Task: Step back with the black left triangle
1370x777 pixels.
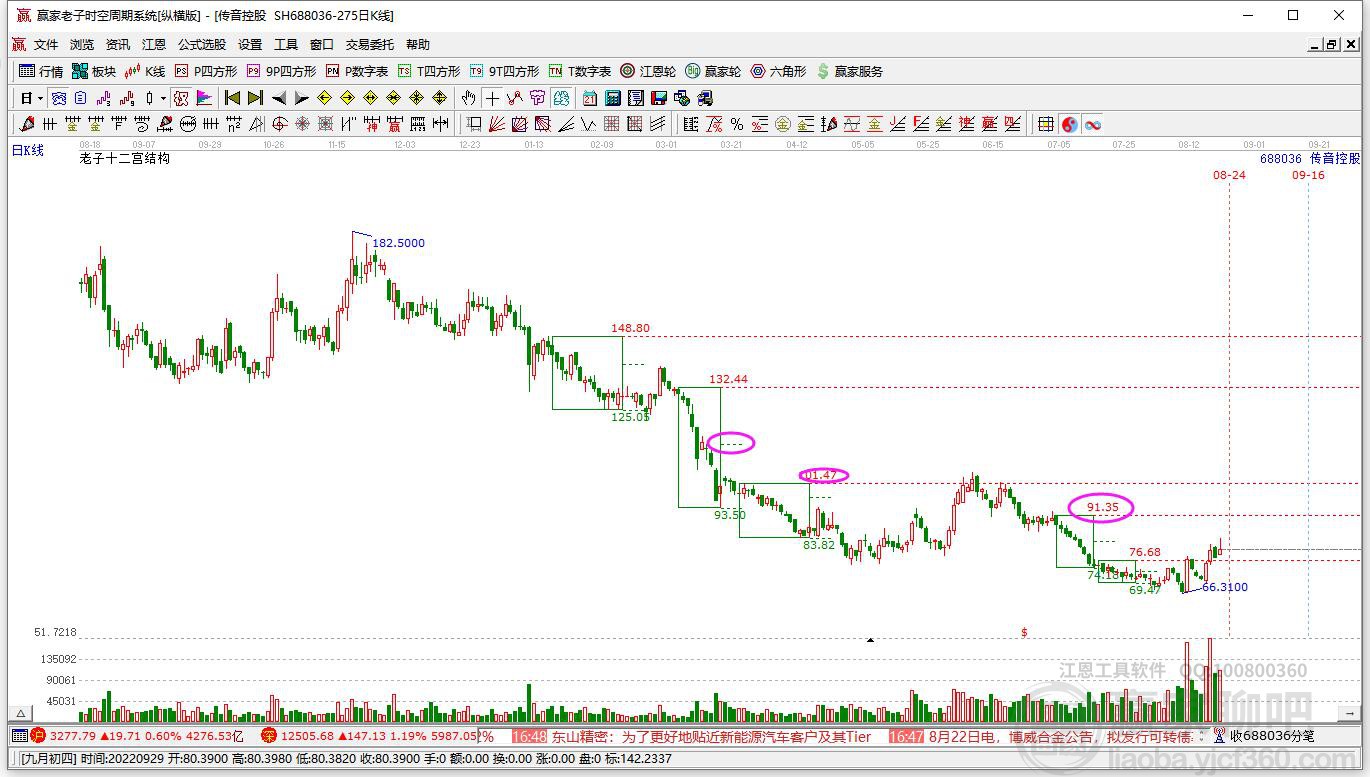Action: [279, 98]
